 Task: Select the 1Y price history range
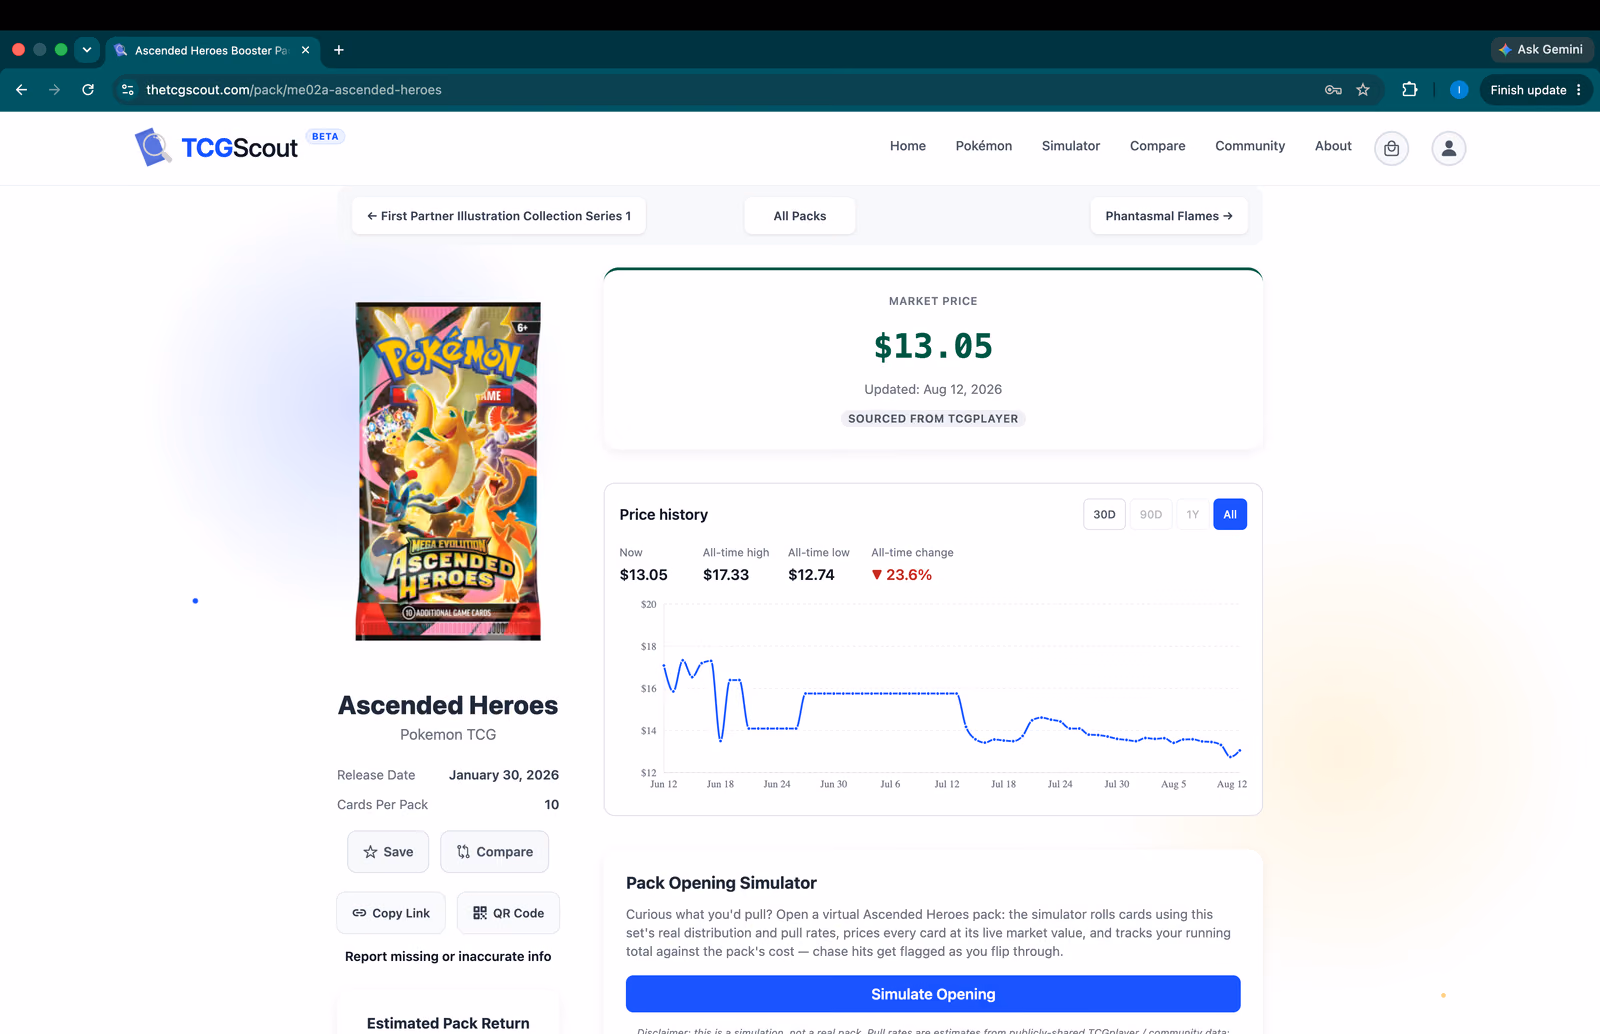tap(1192, 514)
